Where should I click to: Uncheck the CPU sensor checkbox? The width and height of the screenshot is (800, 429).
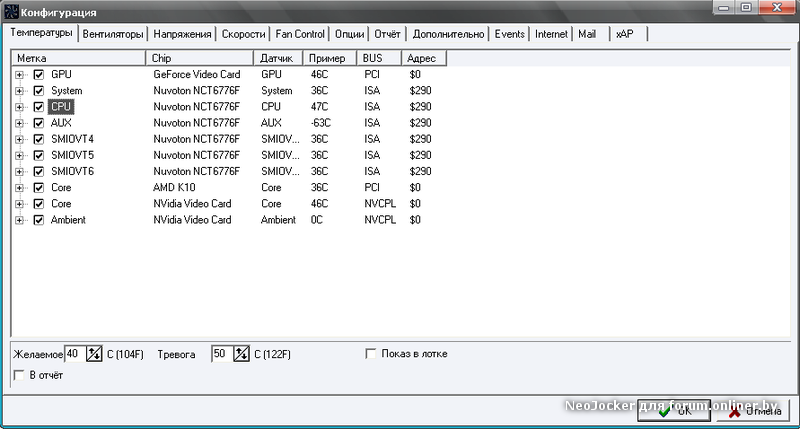39,107
